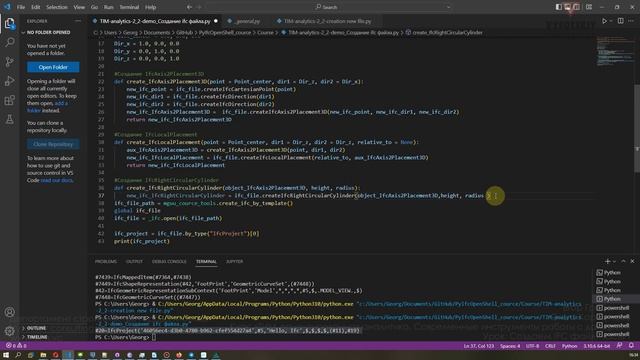This screenshot has width=640, height=360.
Task: Run the Python file with play icon
Action: (604, 21)
